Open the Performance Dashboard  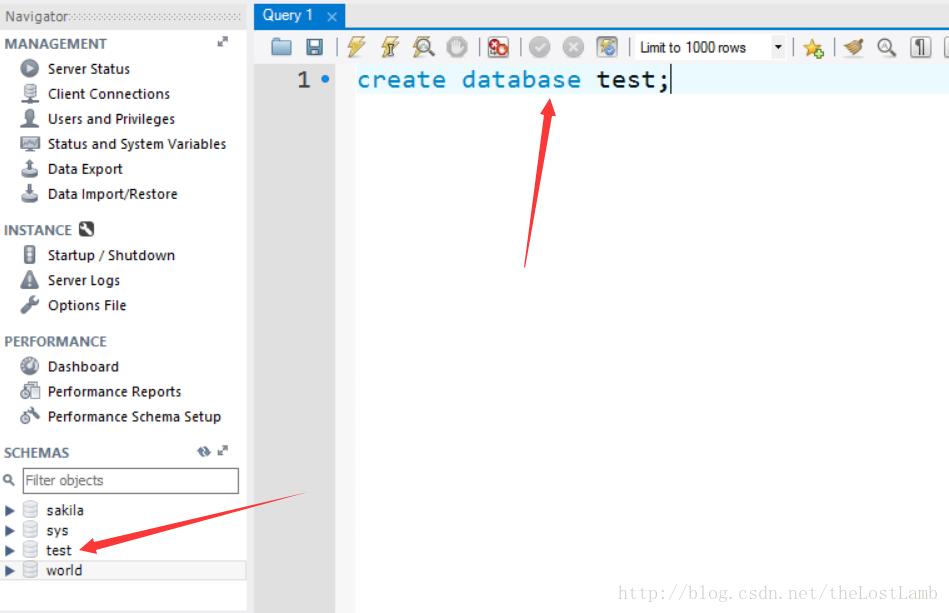click(83, 366)
